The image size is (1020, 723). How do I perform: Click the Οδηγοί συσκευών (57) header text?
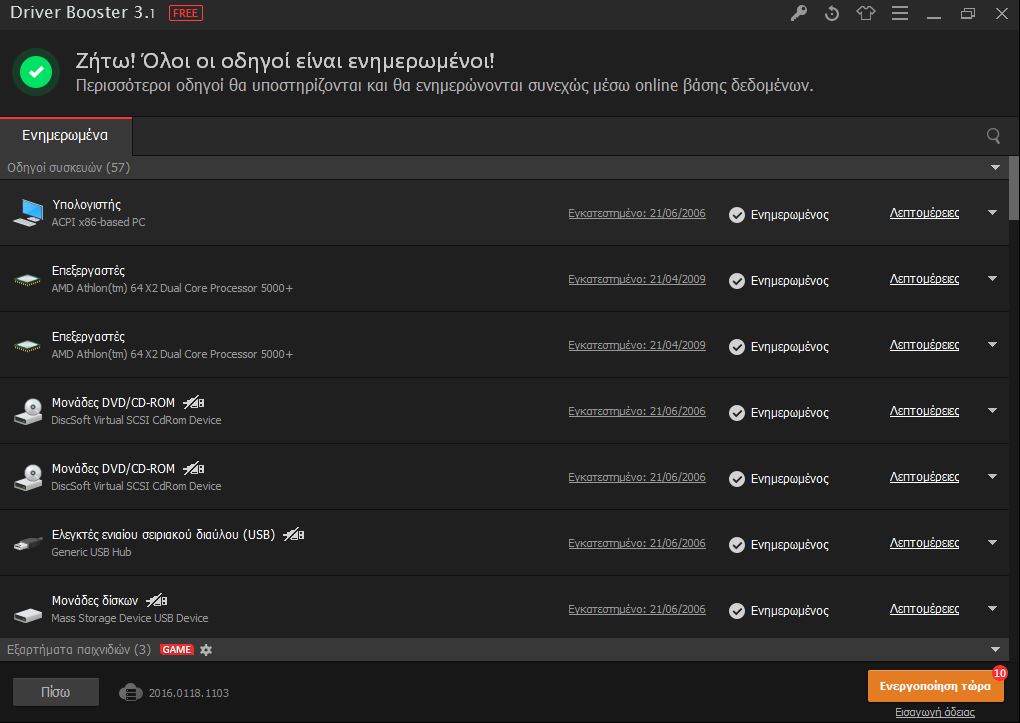click(x=68, y=167)
